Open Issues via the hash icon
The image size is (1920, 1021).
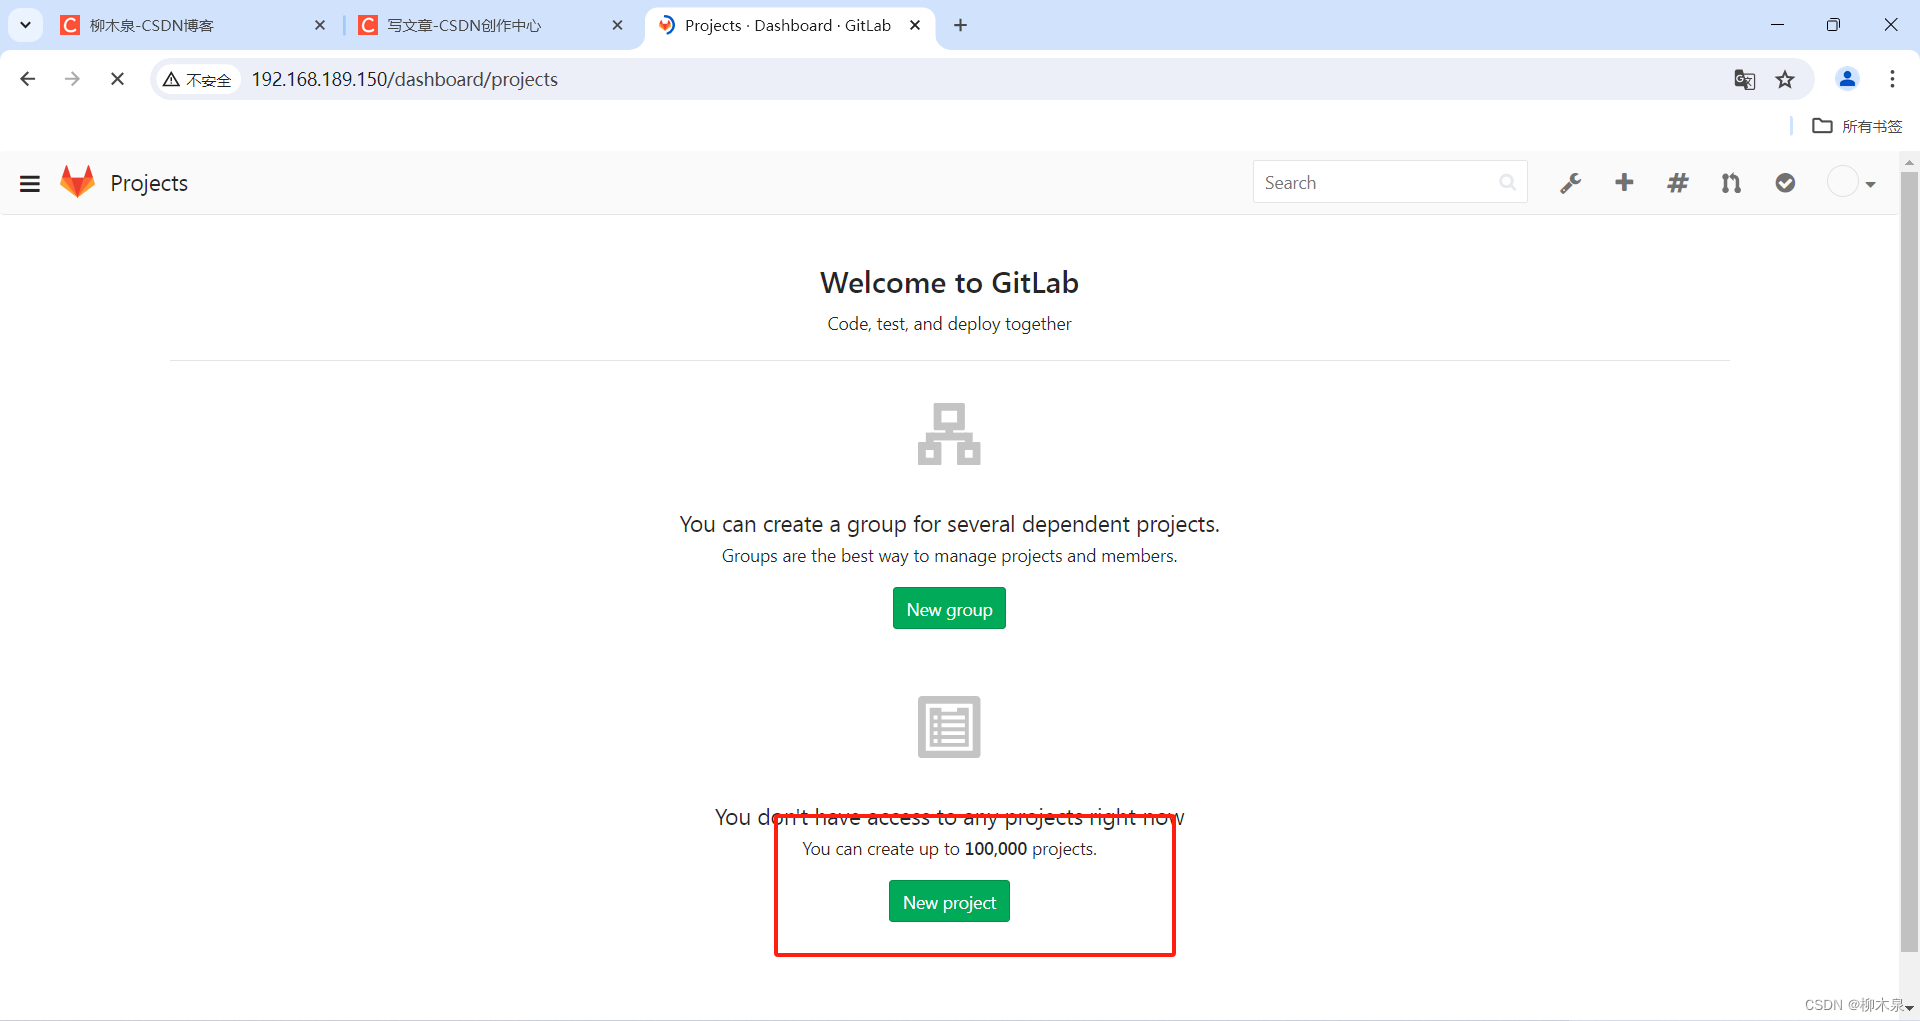coord(1678,183)
